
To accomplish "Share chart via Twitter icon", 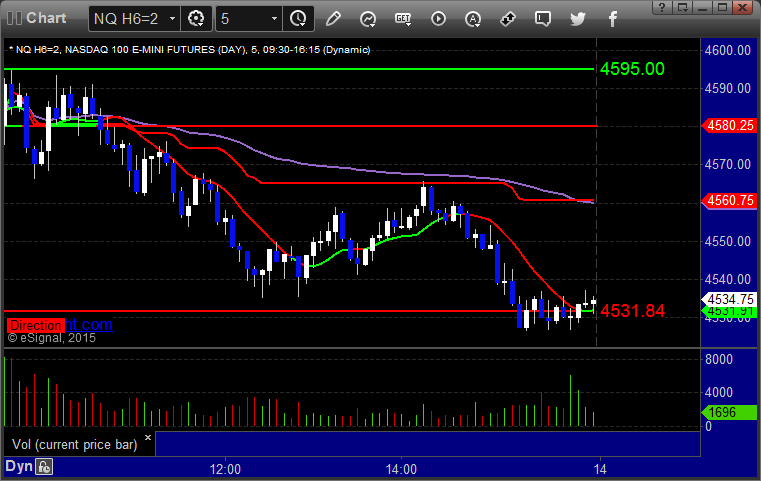I will (x=578, y=19).
